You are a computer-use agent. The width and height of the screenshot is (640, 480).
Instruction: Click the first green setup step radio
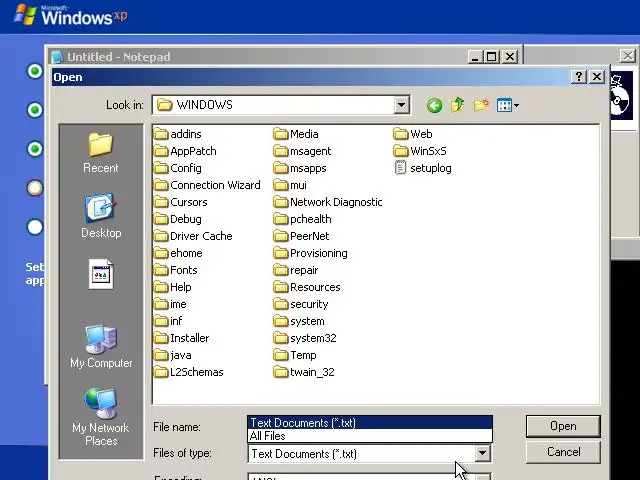[x=35, y=71]
